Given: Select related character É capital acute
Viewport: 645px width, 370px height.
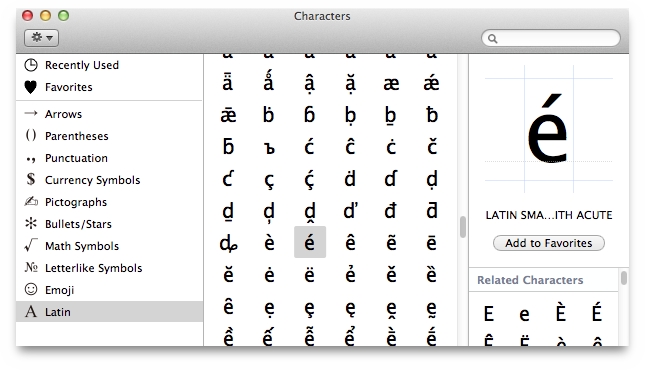Looking at the screenshot, I should click(x=596, y=313).
